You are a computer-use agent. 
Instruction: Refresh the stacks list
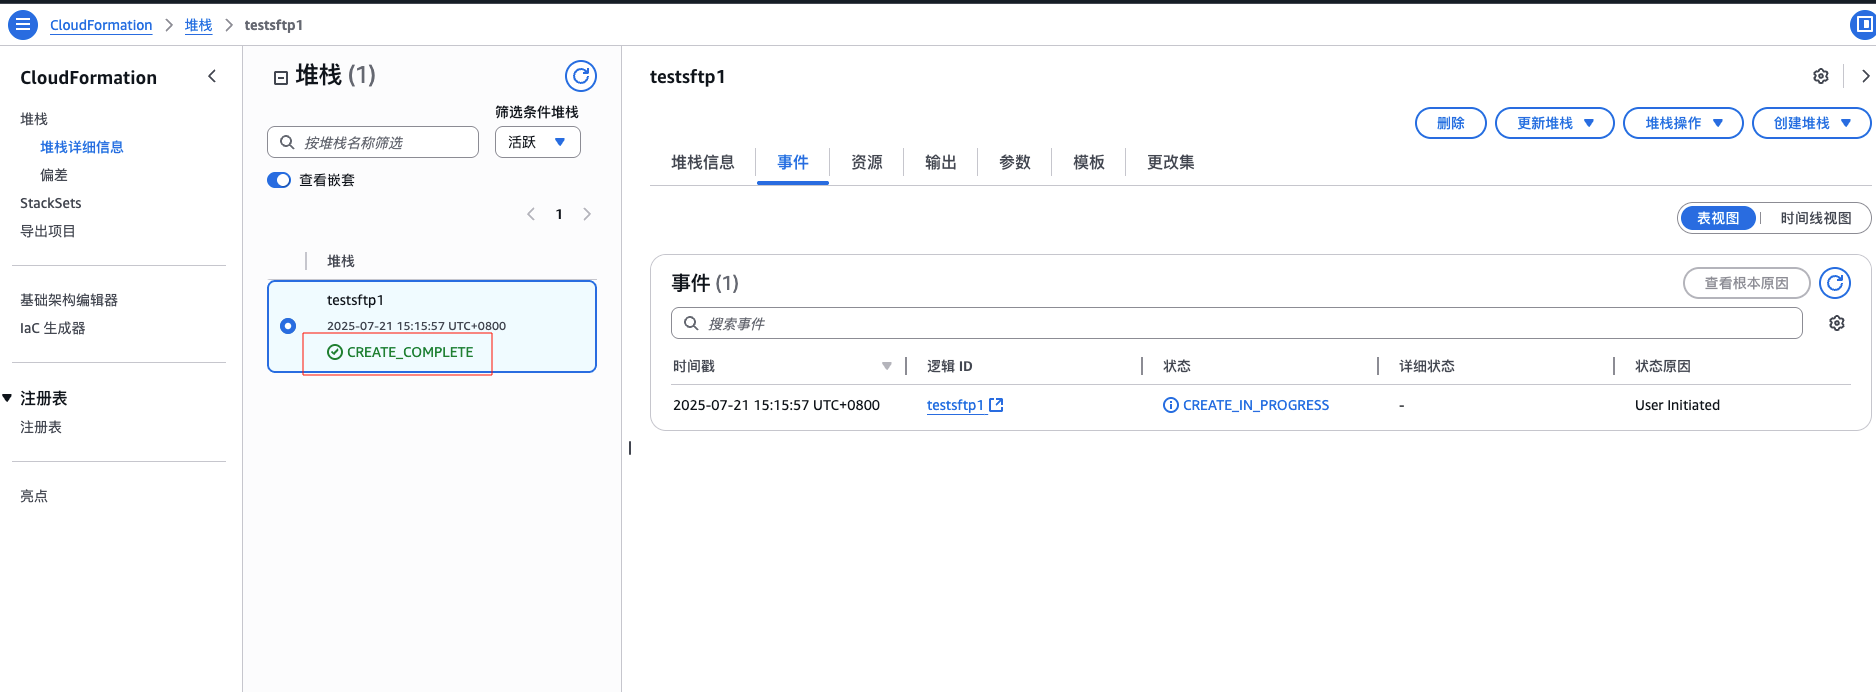click(581, 76)
